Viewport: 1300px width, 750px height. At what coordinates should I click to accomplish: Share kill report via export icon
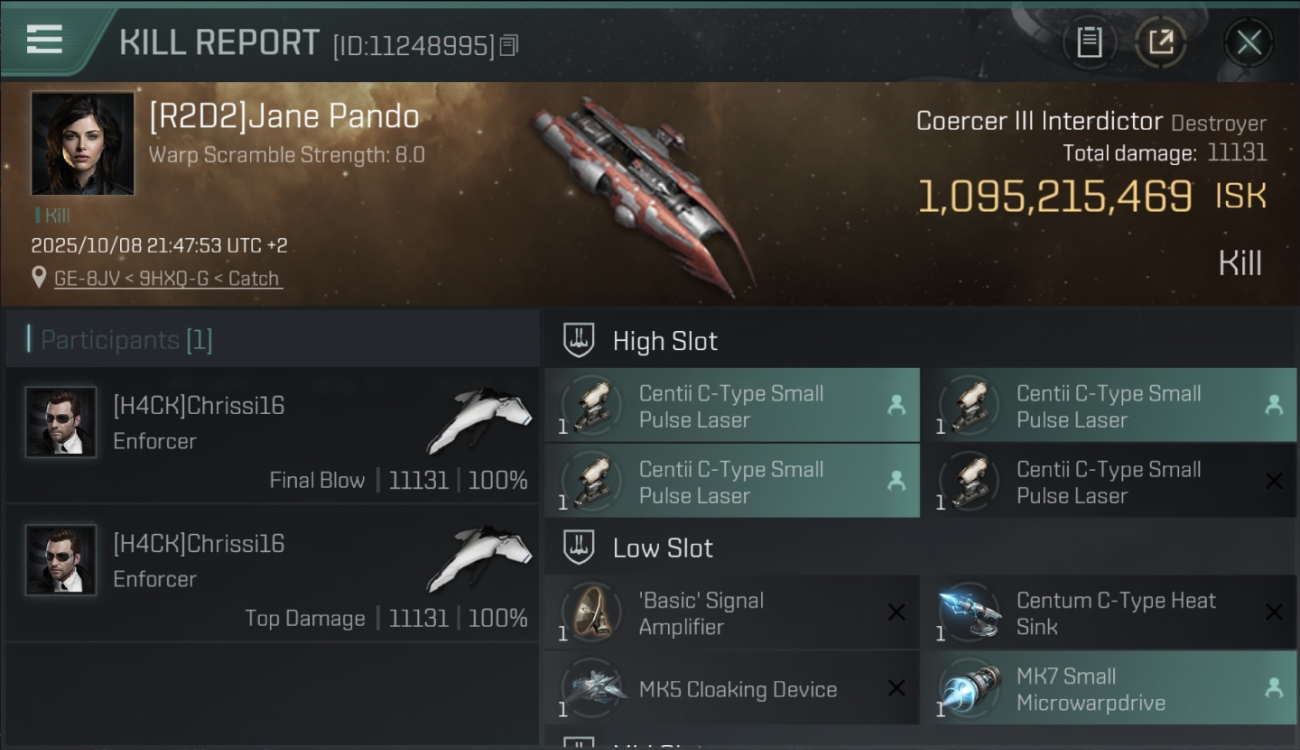pyautogui.click(x=1161, y=42)
